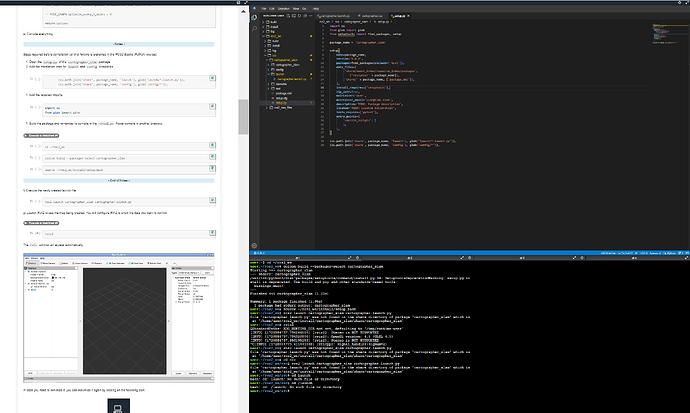The width and height of the screenshot is (690, 413).
Task: Click src in editor breadcrumb
Action: (x=337, y=22)
